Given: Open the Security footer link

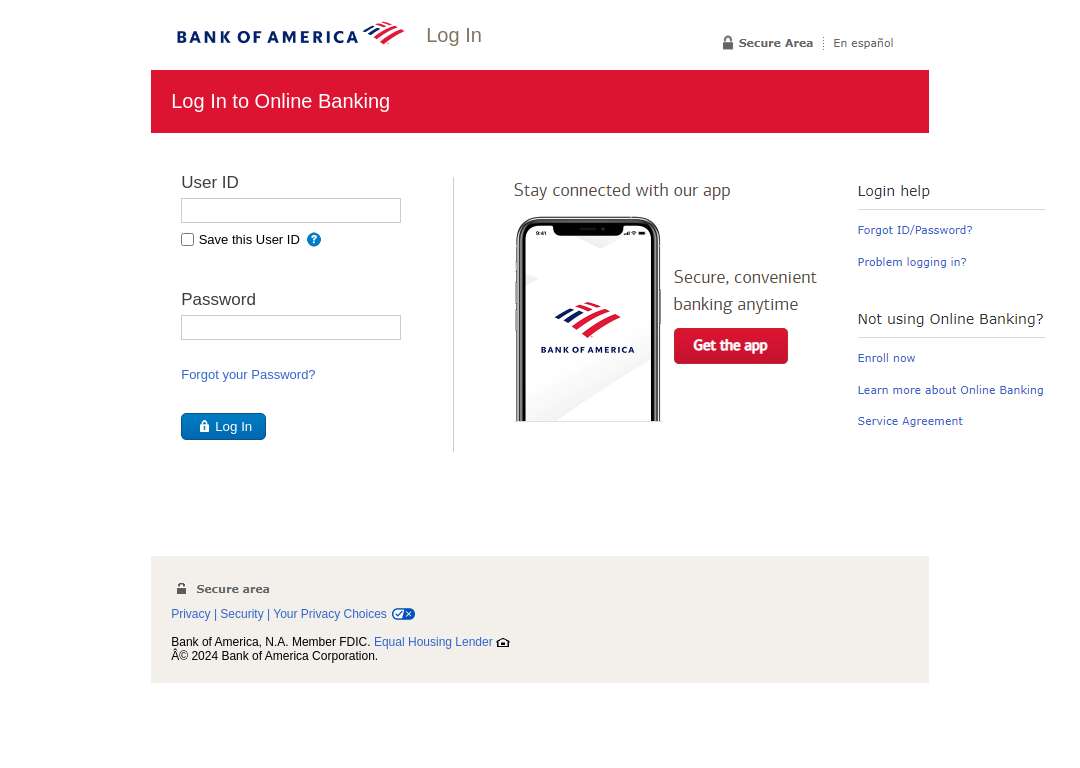Looking at the screenshot, I should coord(242,614).
